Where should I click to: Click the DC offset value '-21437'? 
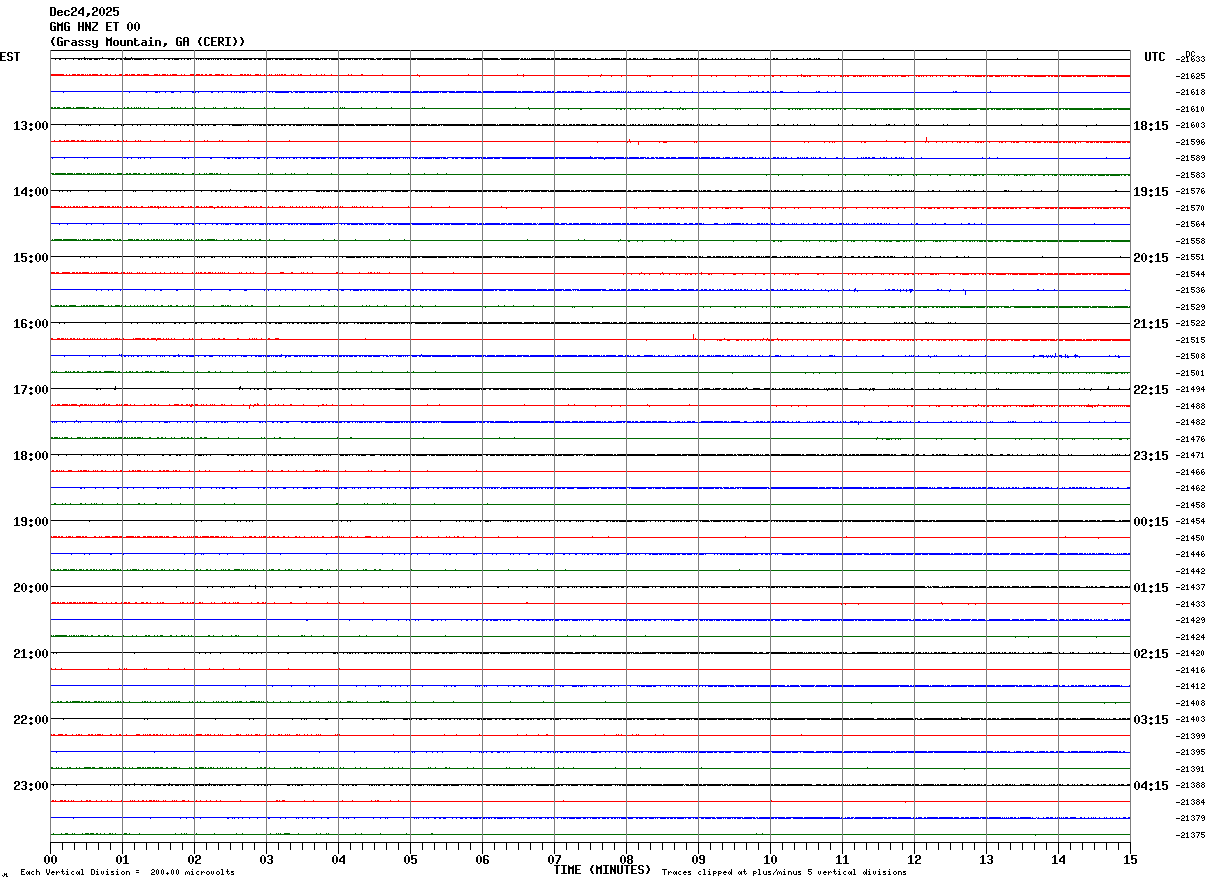pos(1191,587)
